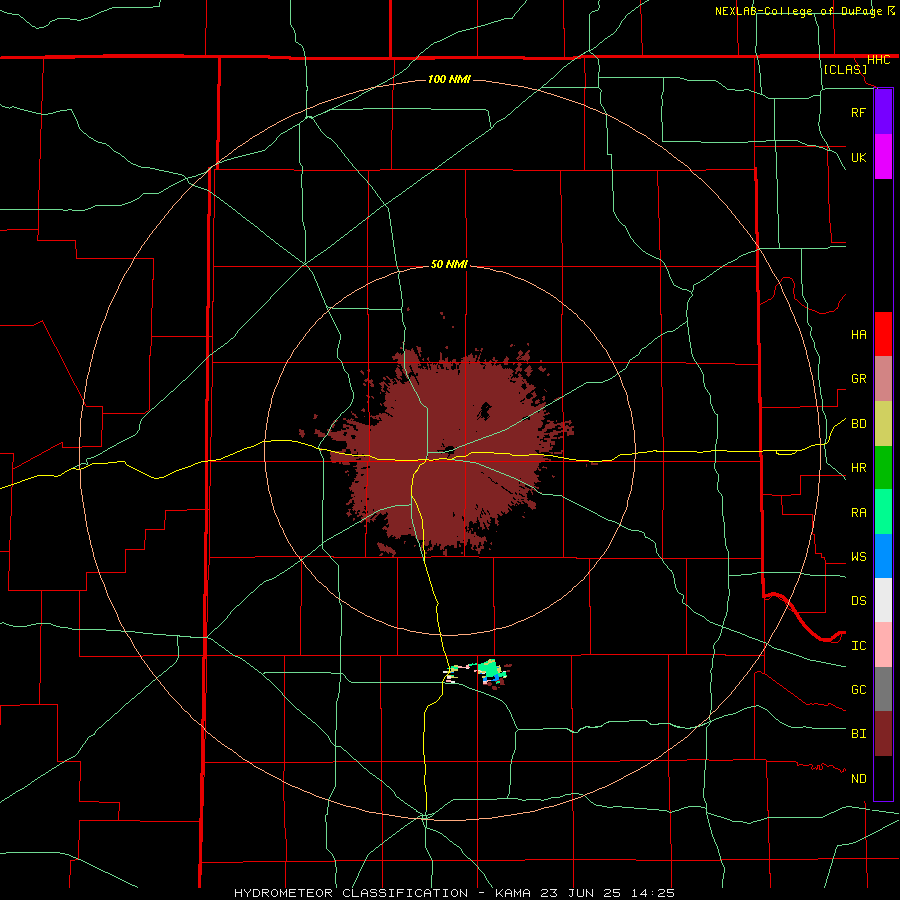Click the GR pink legend swatch

pyautogui.click(x=883, y=379)
